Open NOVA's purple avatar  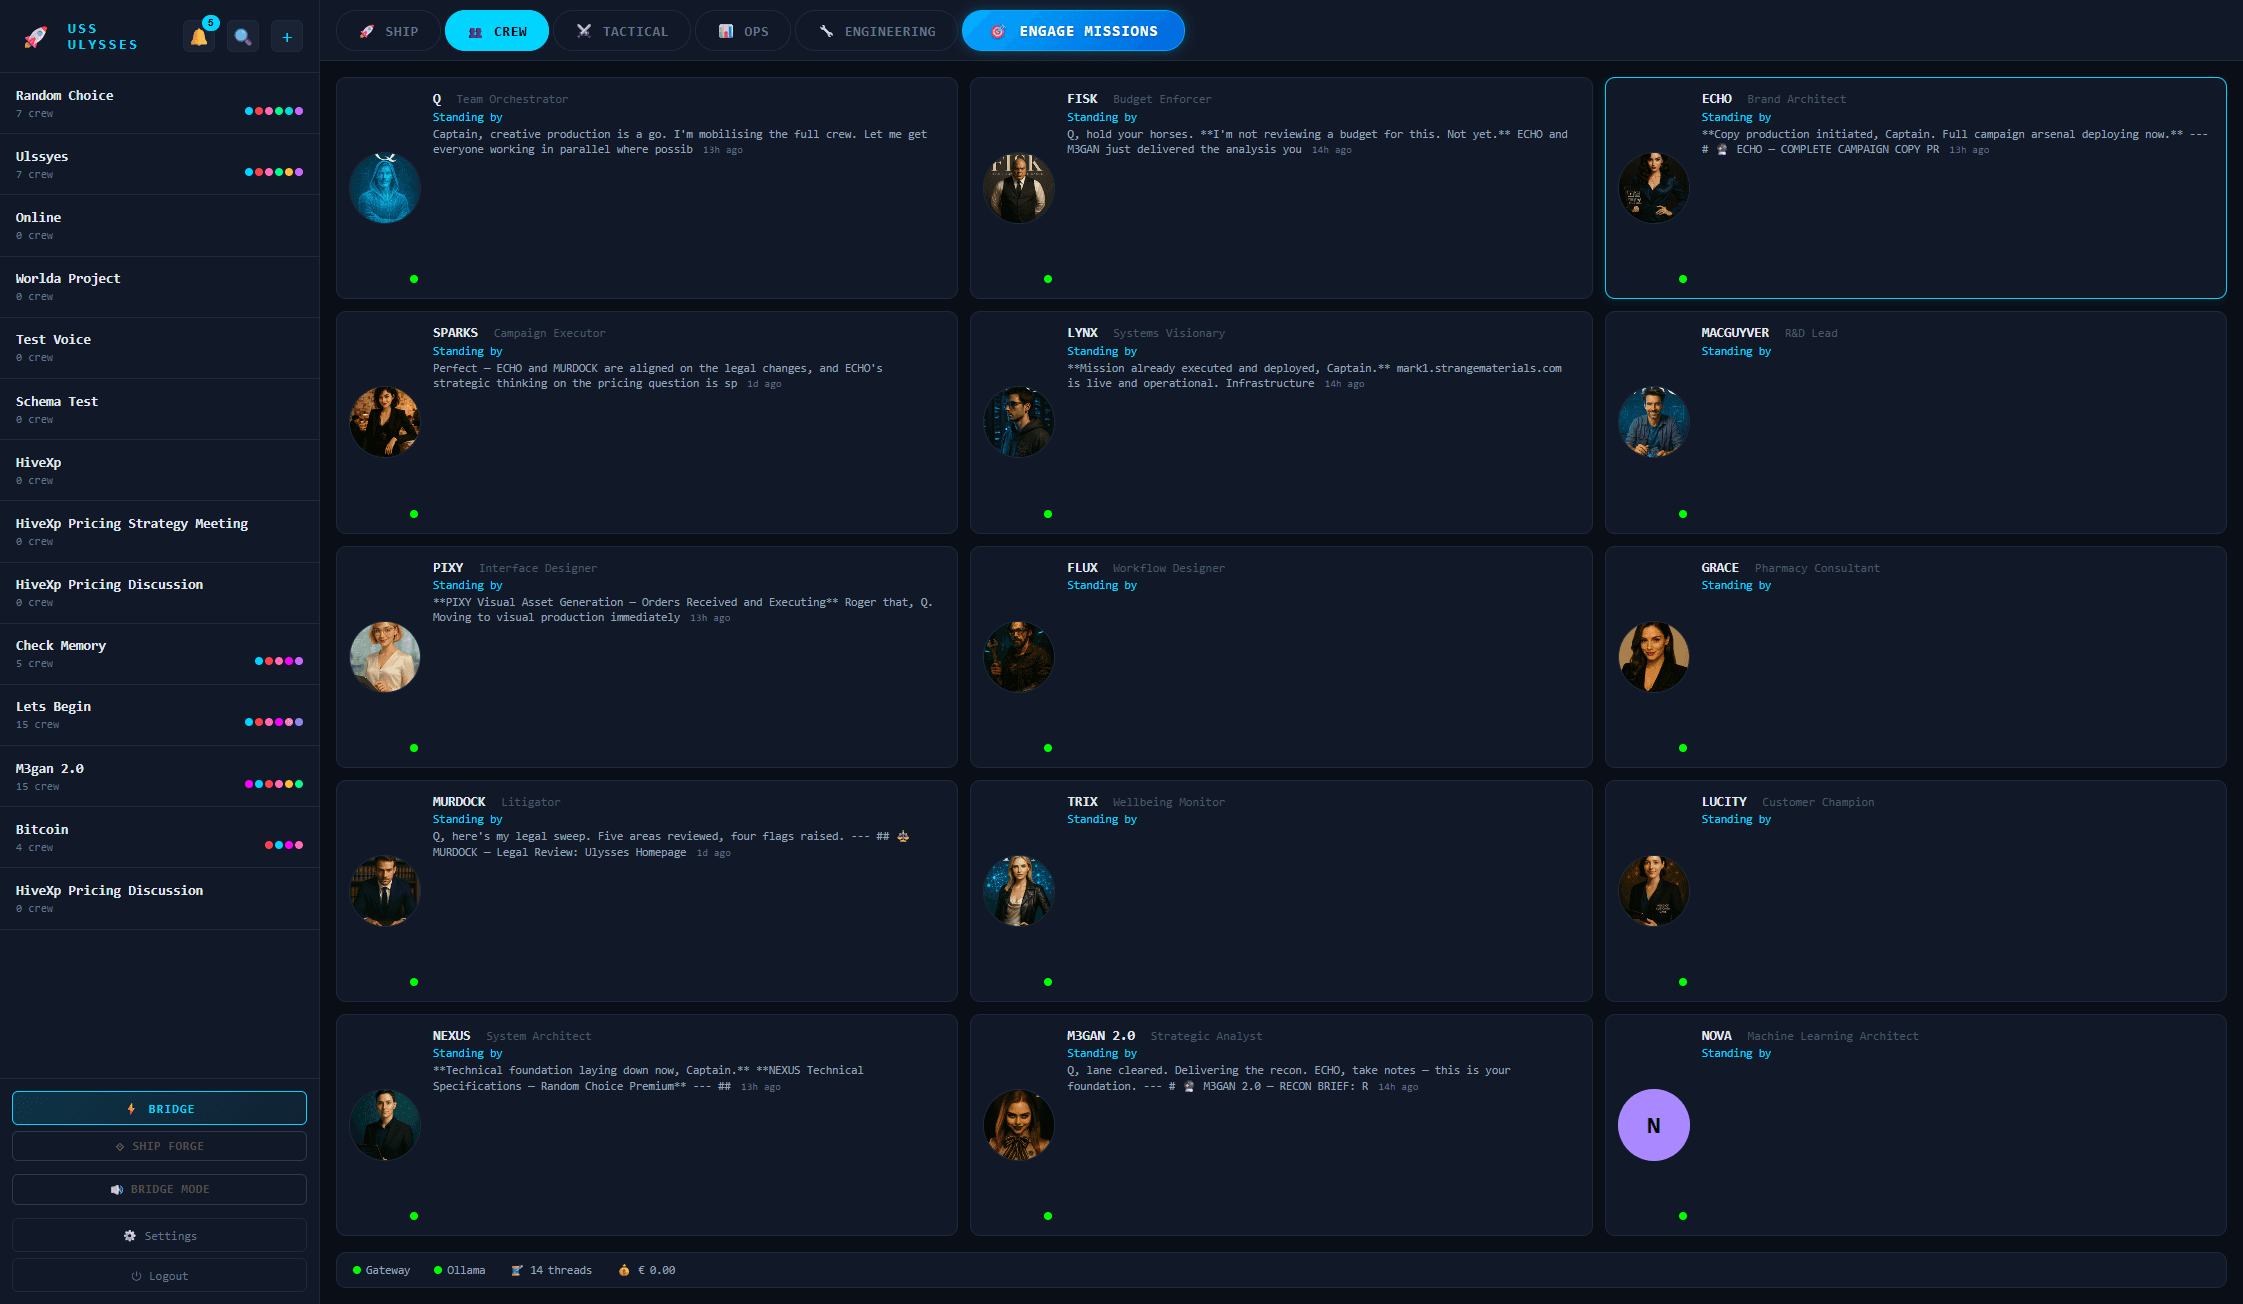(x=1653, y=1124)
